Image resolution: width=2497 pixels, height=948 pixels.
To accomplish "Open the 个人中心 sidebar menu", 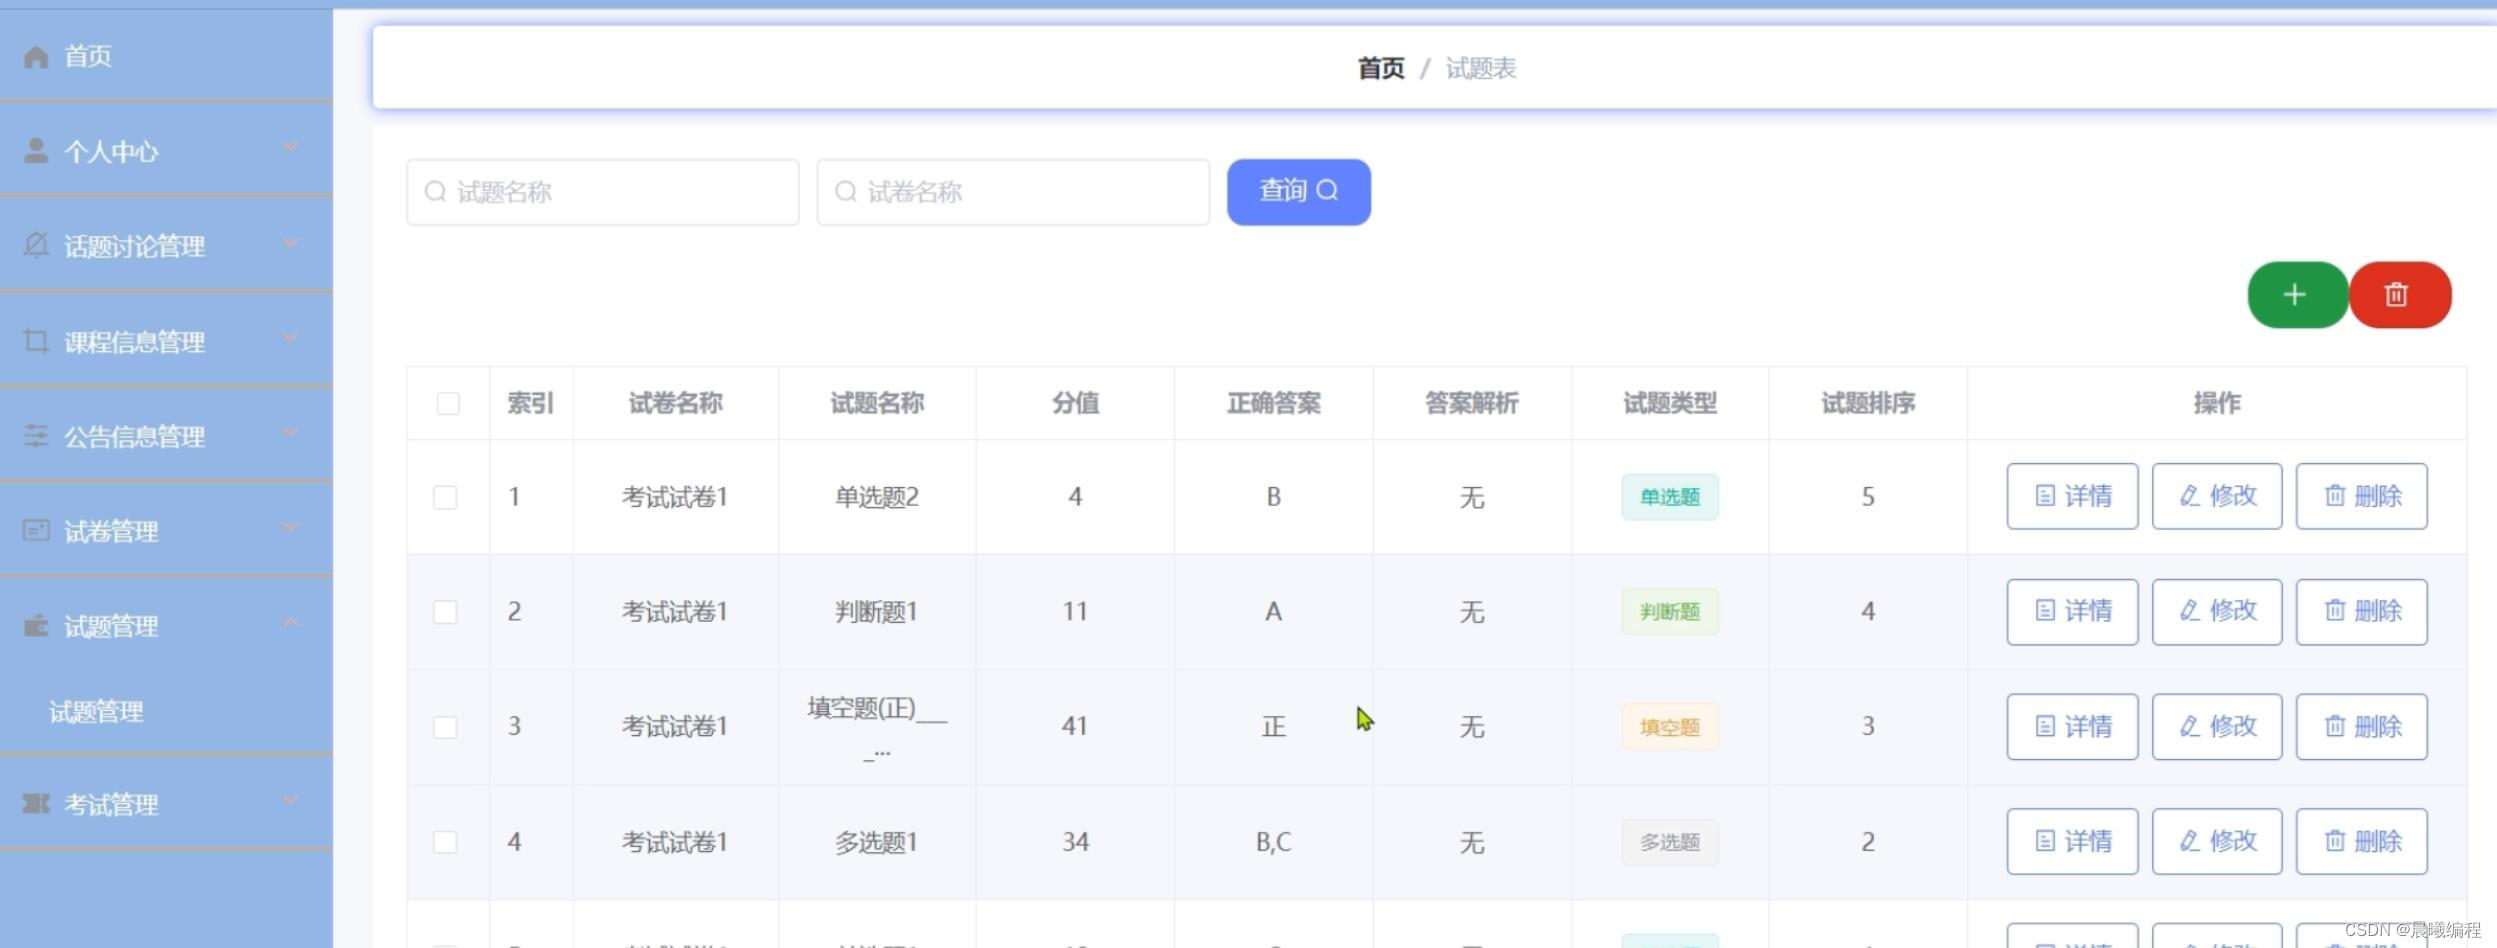I will tap(166, 151).
